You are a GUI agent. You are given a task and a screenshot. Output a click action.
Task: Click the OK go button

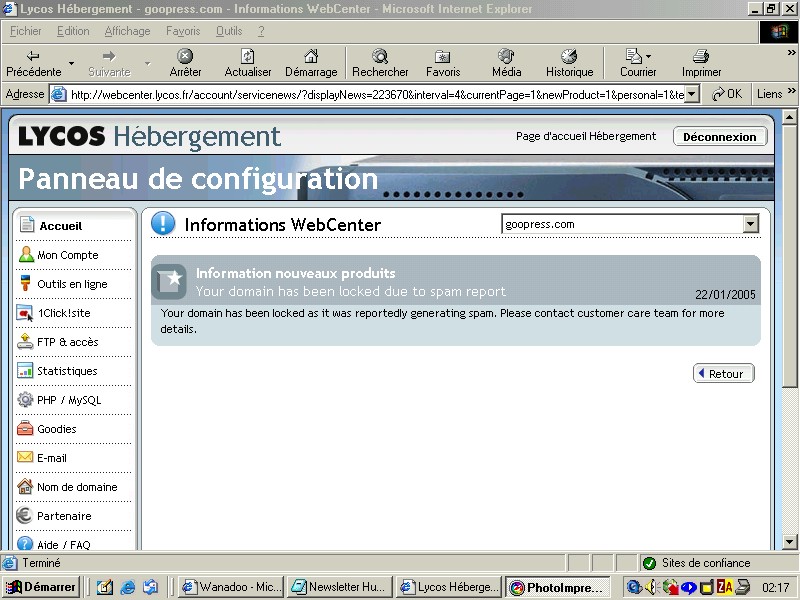pos(727,94)
